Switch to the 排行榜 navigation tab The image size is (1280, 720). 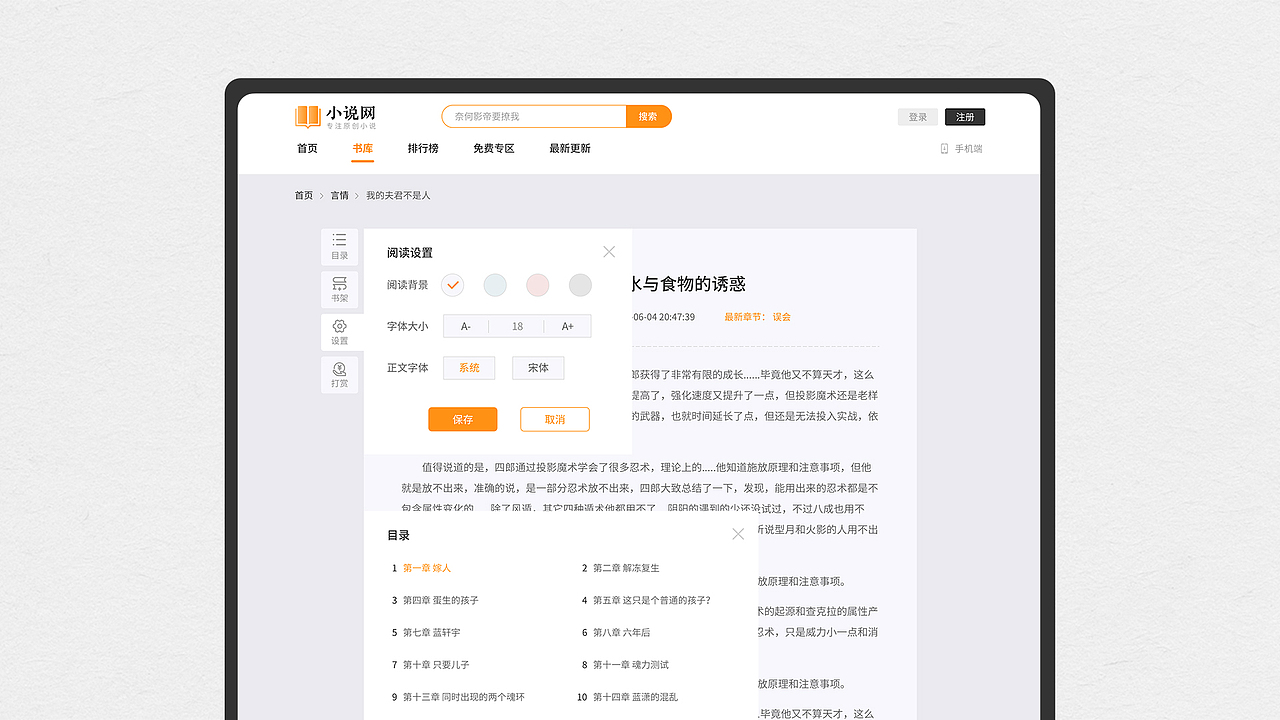click(421, 147)
